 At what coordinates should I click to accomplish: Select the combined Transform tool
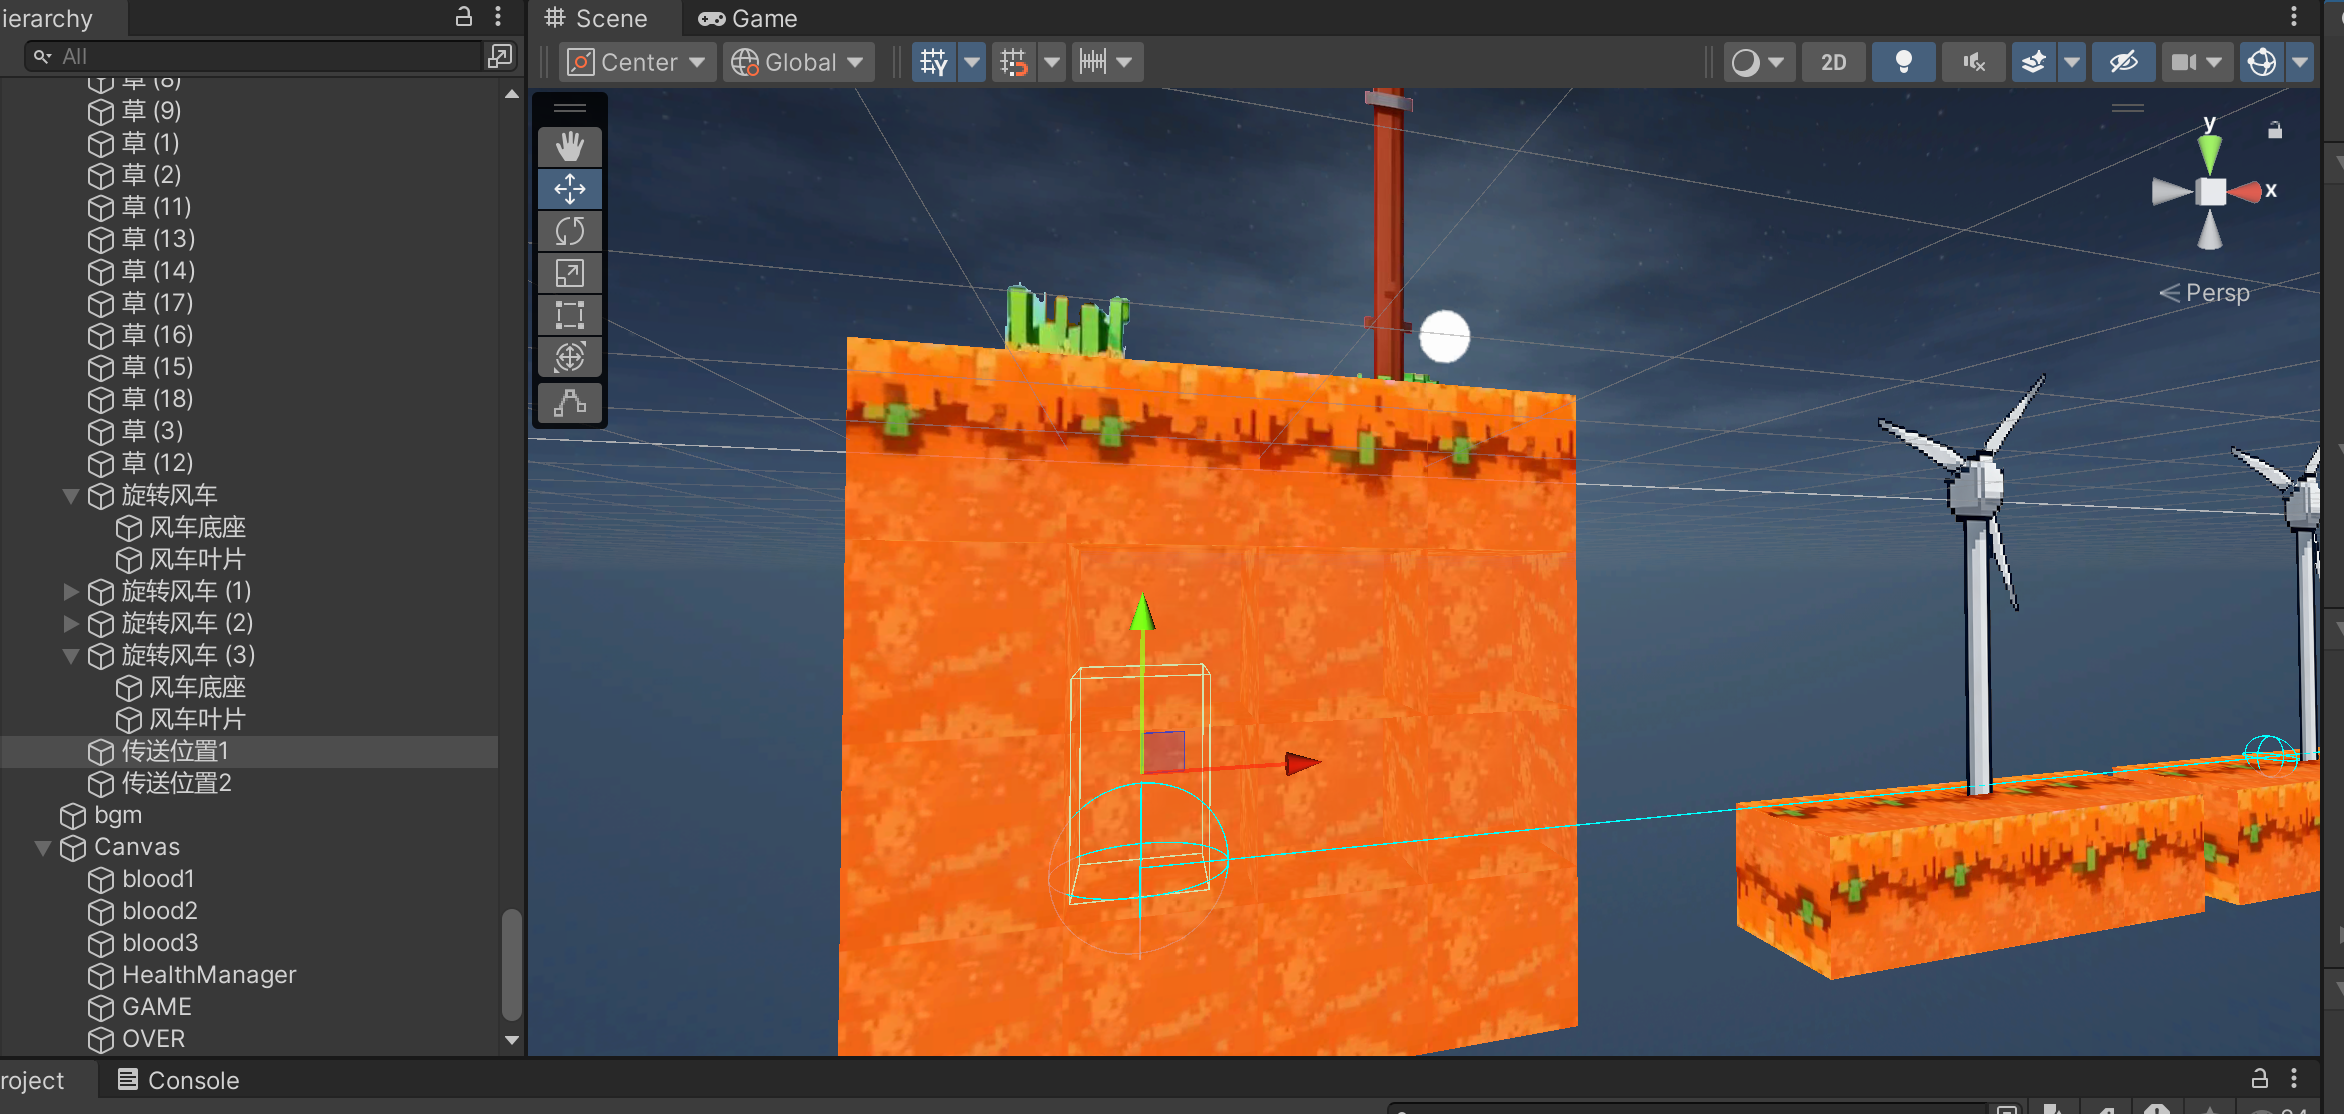570,357
